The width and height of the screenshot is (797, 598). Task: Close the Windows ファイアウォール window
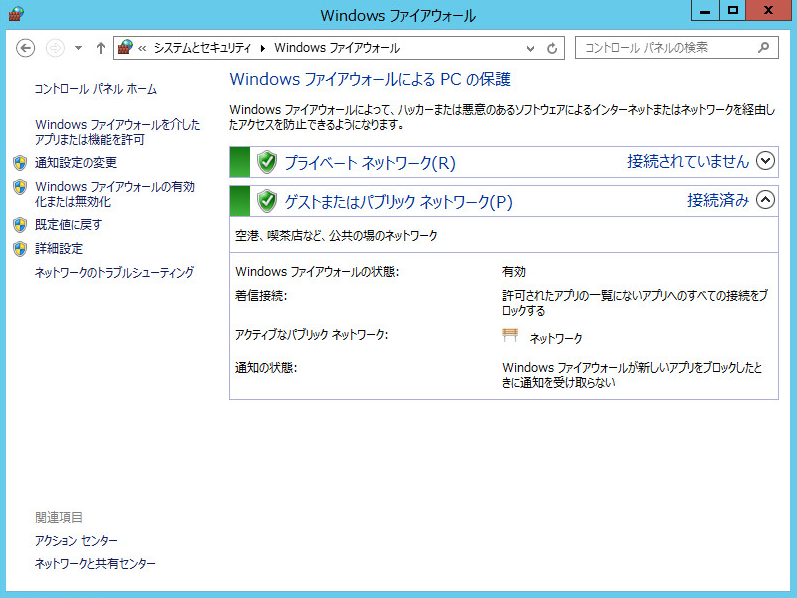[769, 11]
